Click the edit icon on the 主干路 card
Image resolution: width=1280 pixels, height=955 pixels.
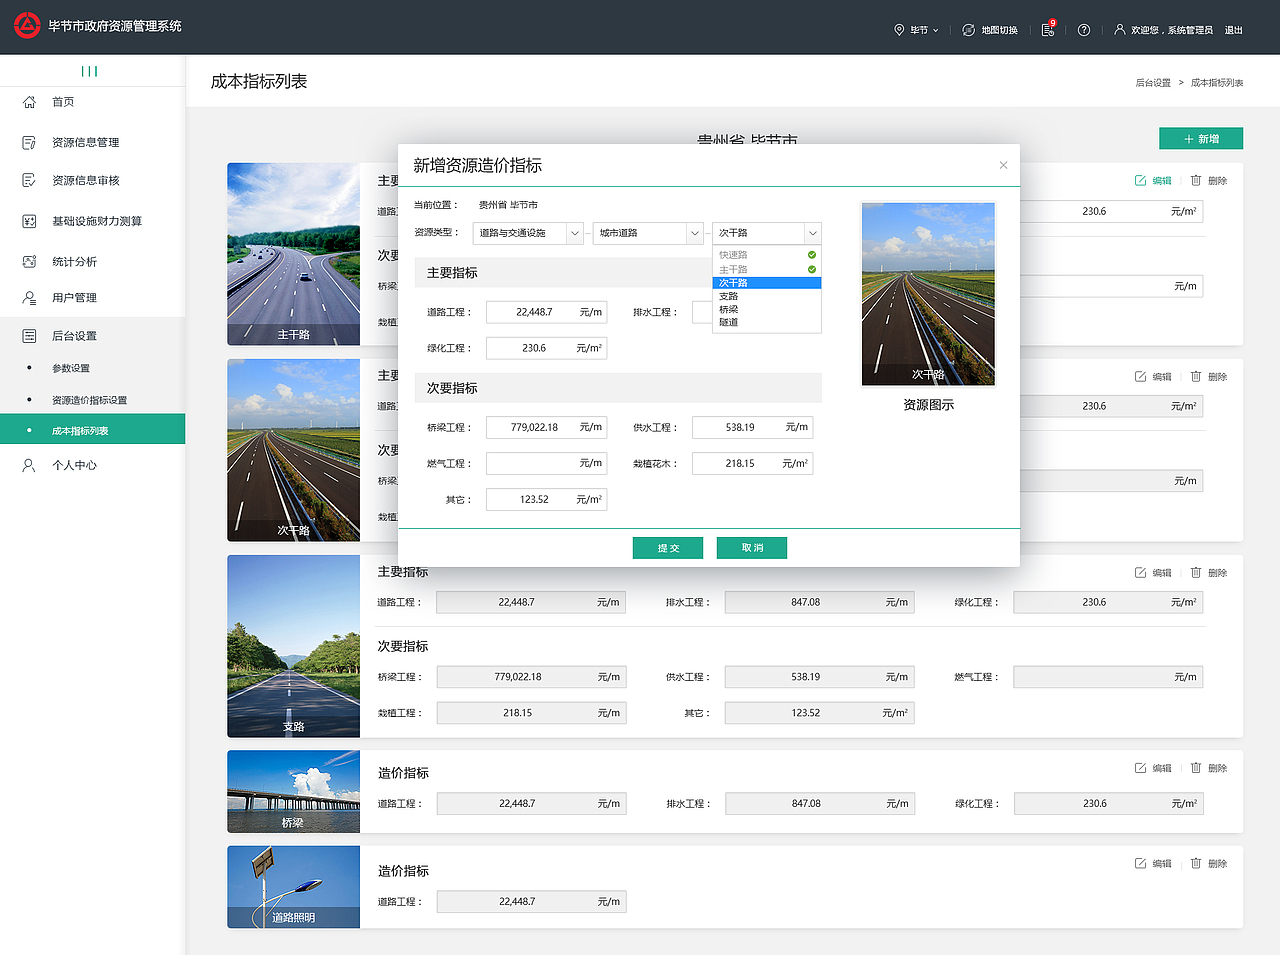[x=1140, y=181]
